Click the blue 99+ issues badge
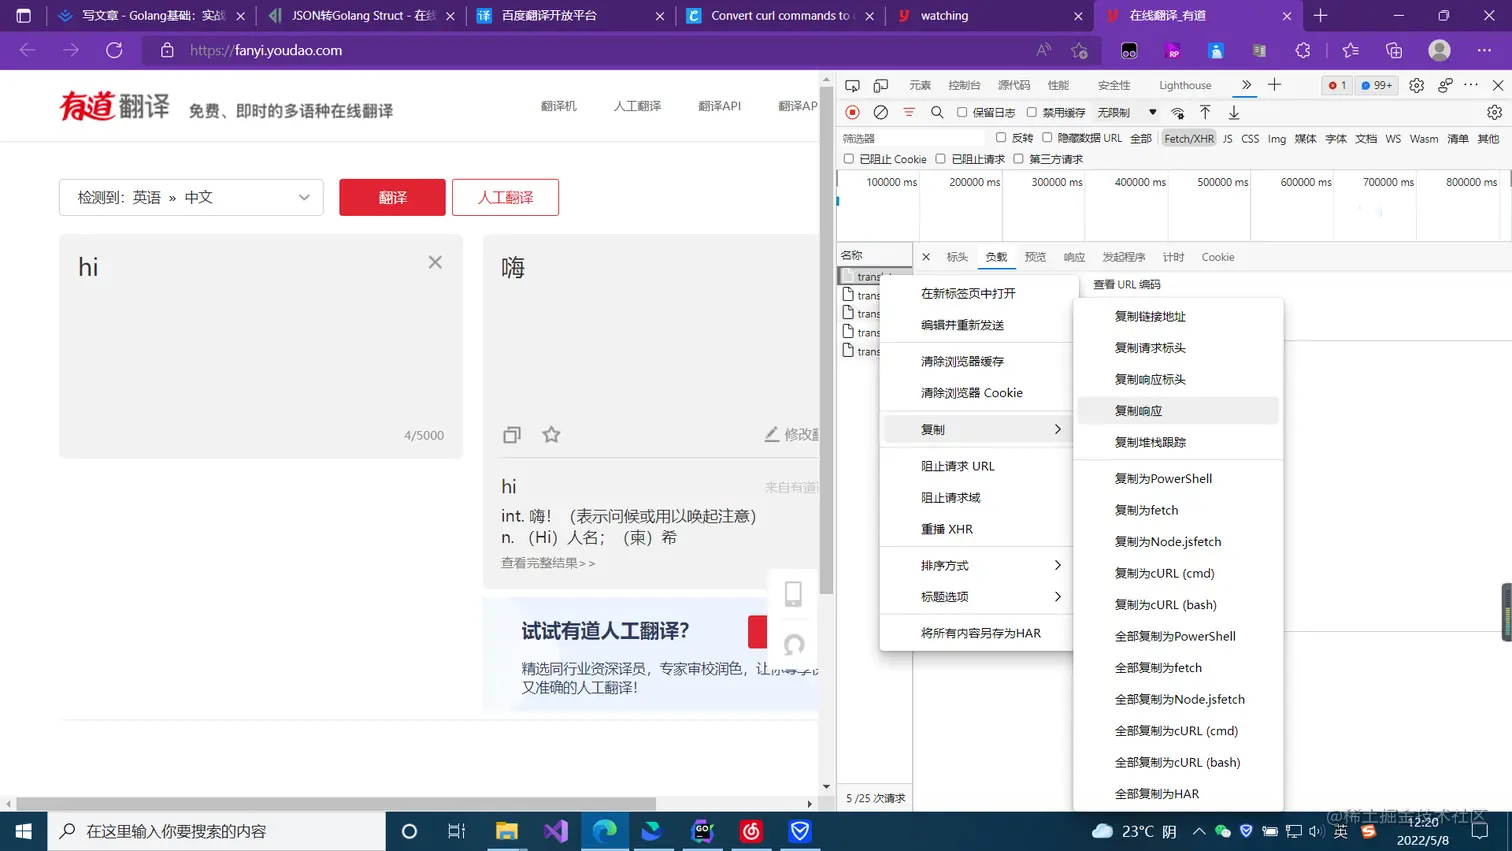This screenshot has width=1512, height=851. click(x=1377, y=85)
